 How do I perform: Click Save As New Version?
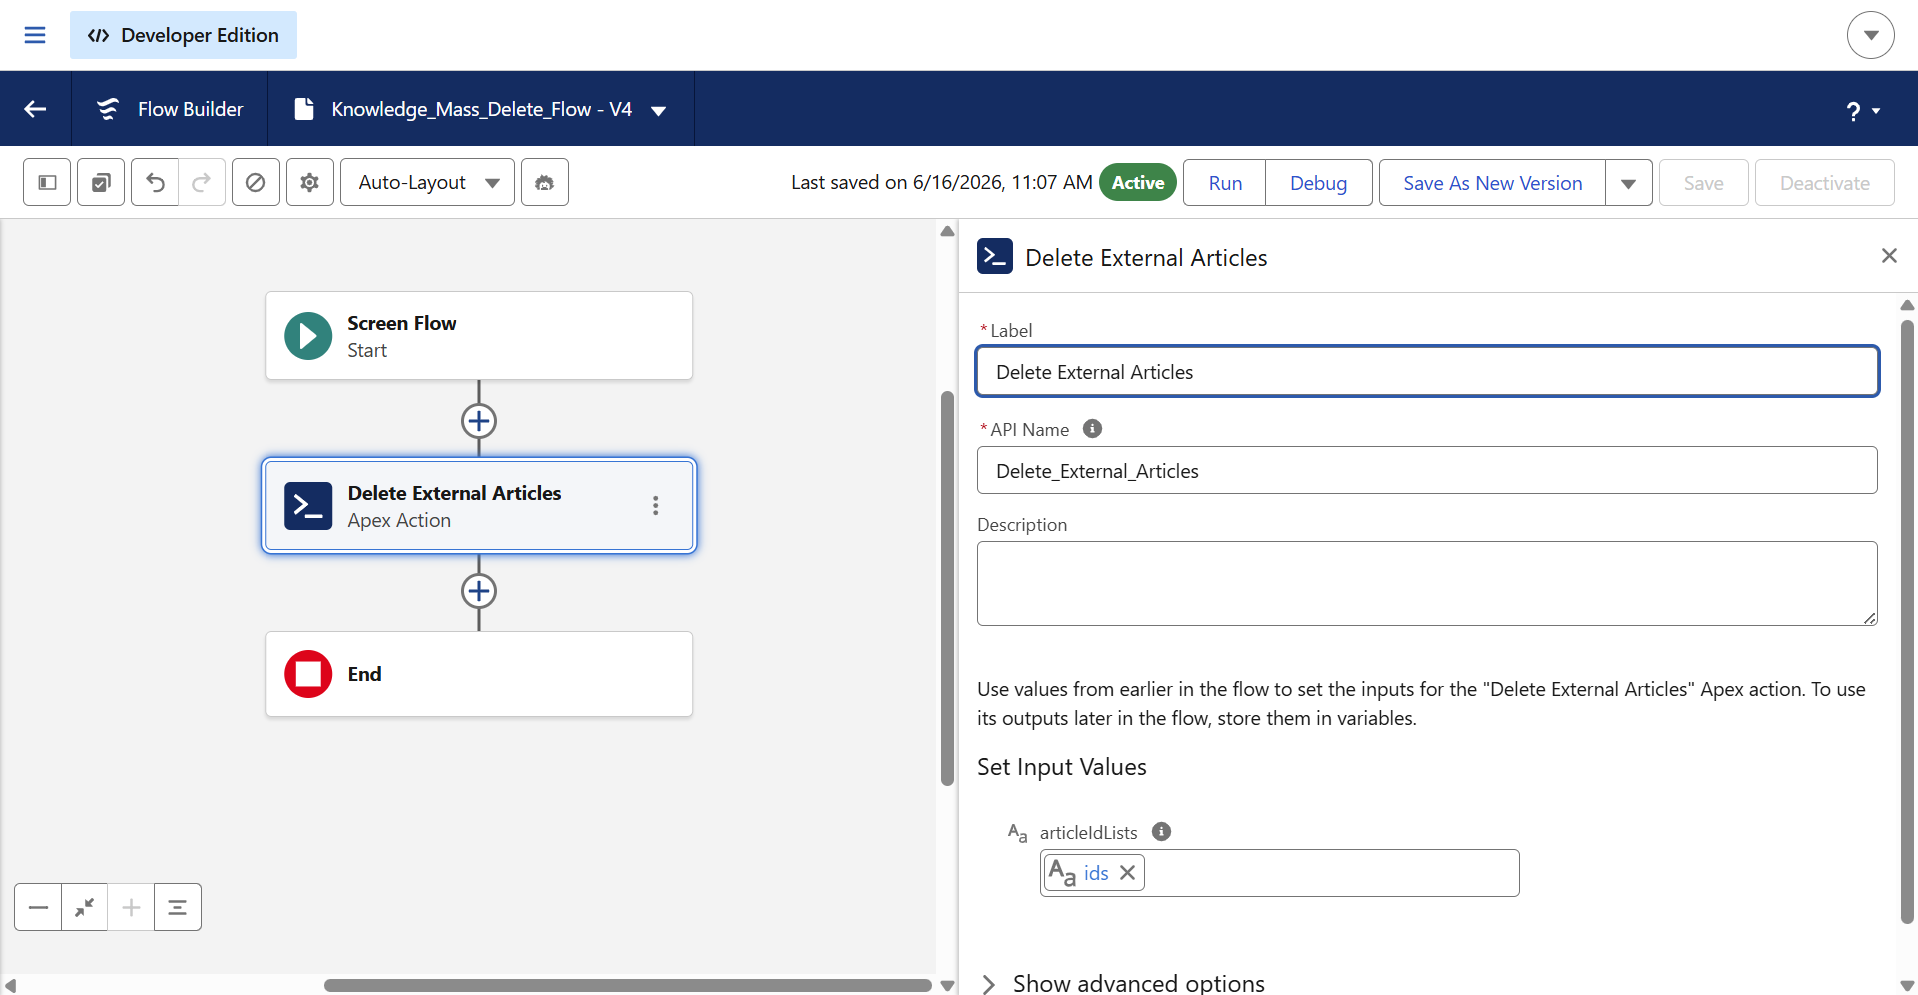1492,183
